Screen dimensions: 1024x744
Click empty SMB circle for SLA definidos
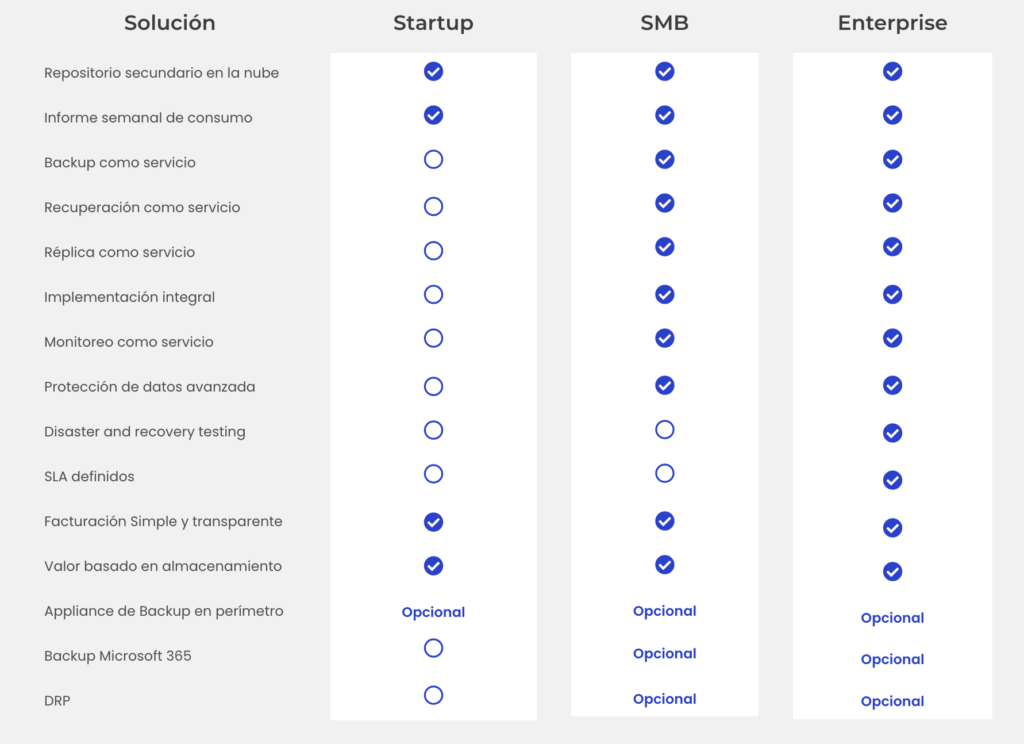[664, 473]
